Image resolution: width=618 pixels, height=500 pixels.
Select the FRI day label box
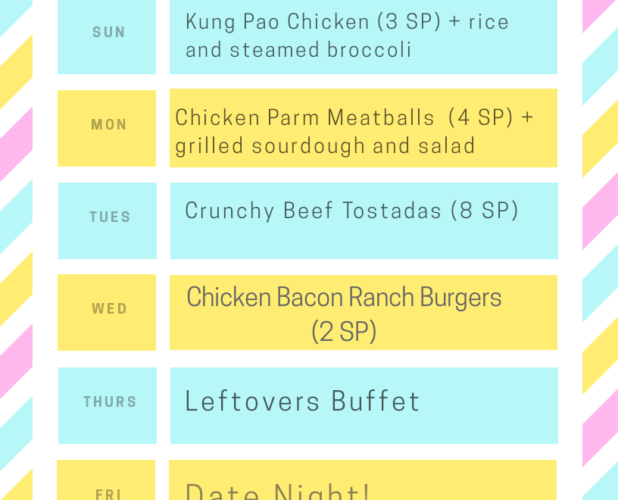click(106, 480)
